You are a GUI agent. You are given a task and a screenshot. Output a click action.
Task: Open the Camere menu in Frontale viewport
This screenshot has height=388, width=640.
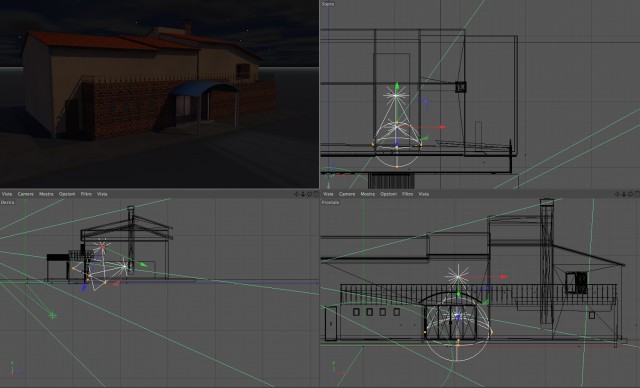[347, 194]
